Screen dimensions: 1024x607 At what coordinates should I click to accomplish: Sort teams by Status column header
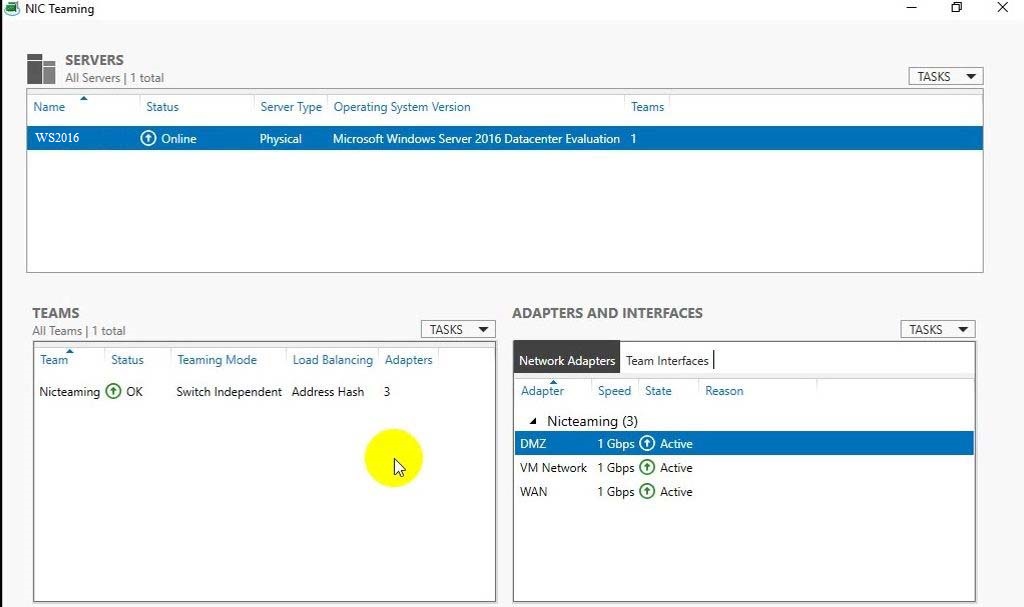point(127,360)
